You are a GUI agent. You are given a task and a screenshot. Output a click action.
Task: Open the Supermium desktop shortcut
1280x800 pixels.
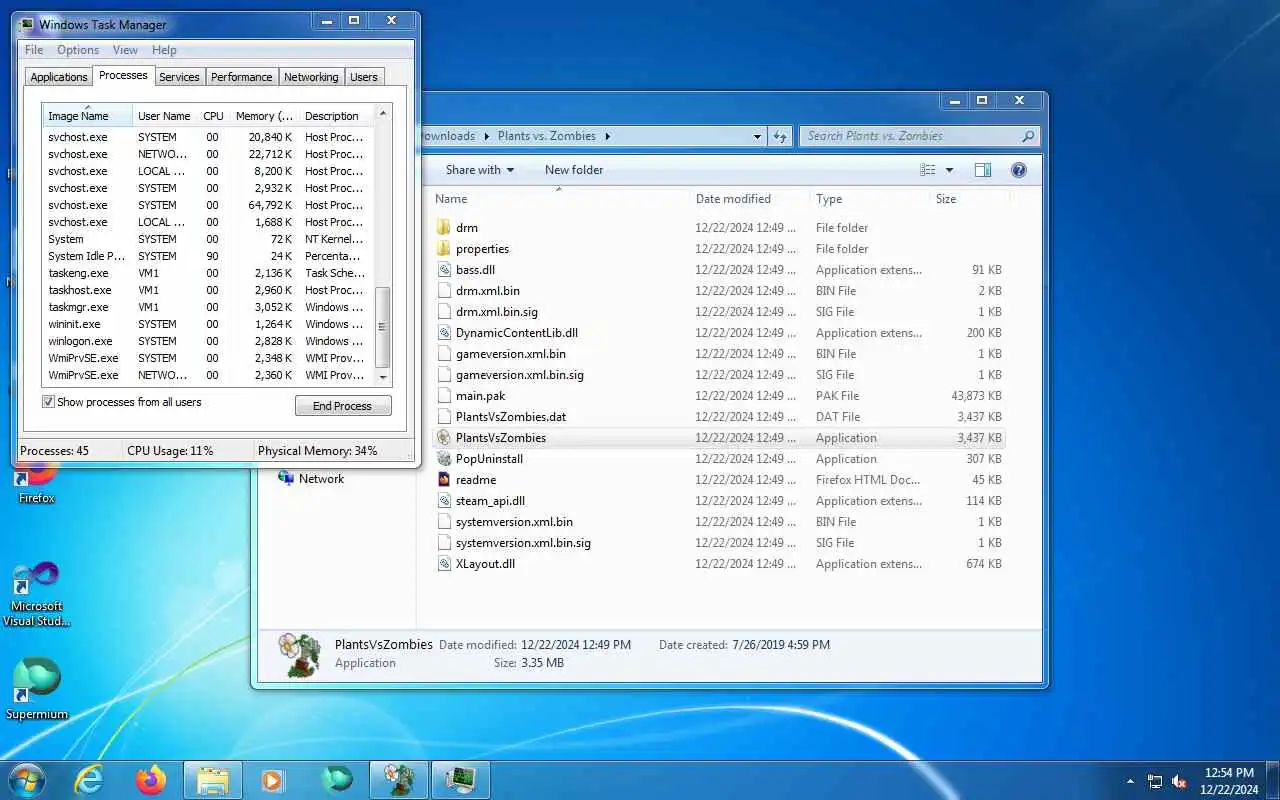[37, 688]
